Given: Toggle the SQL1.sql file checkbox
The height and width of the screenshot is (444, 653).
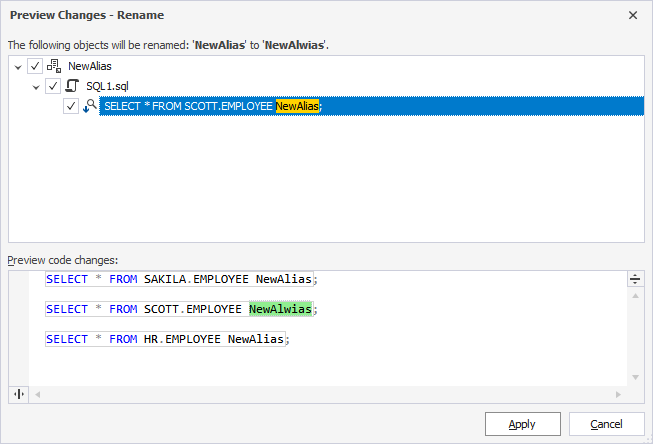Looking at the screenshot, I should click(53, 86).
